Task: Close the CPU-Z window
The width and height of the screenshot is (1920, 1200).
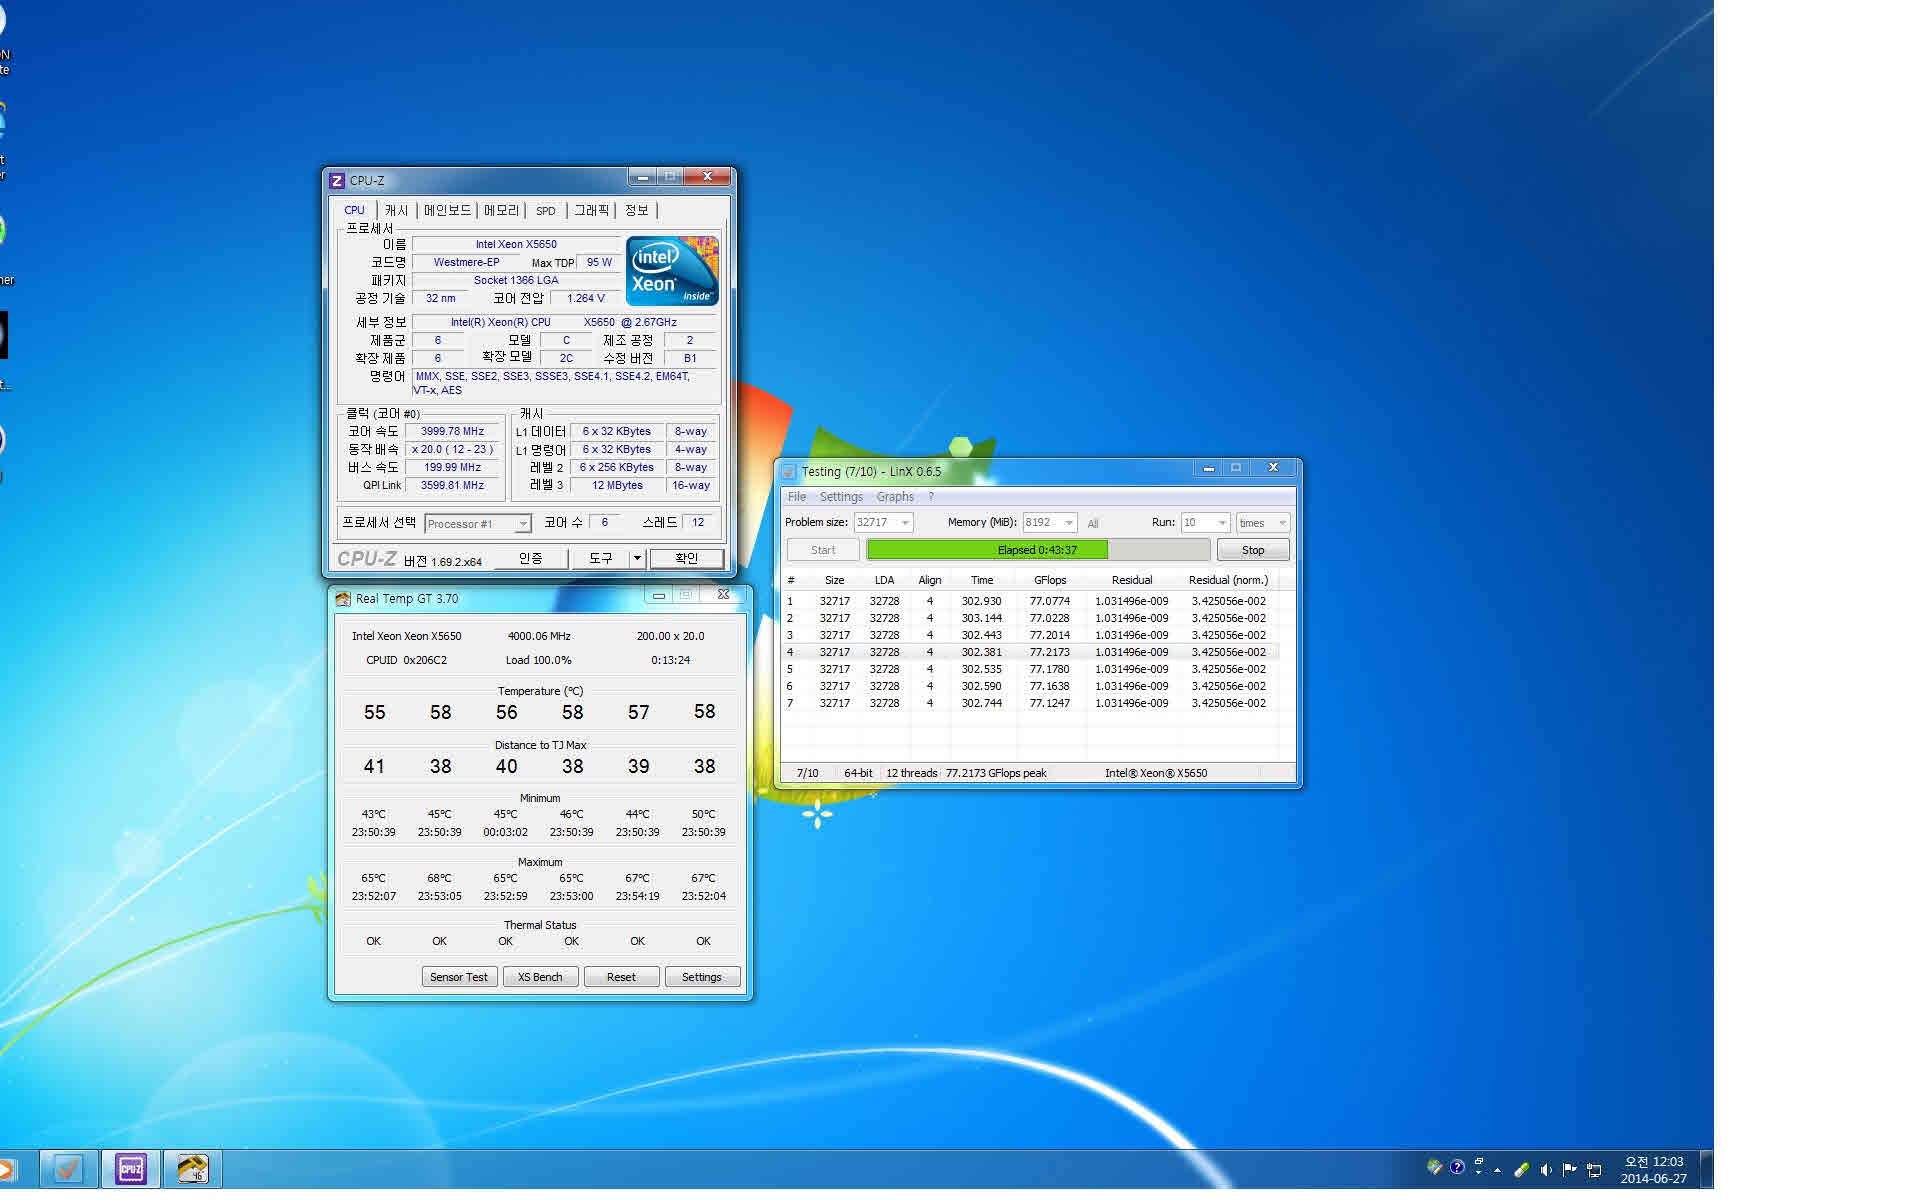Action: (x=707, y=177)
